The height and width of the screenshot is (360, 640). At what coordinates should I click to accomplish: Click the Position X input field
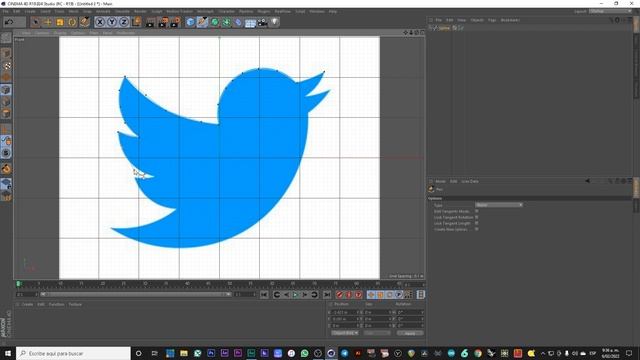click(x=345, y=313)
